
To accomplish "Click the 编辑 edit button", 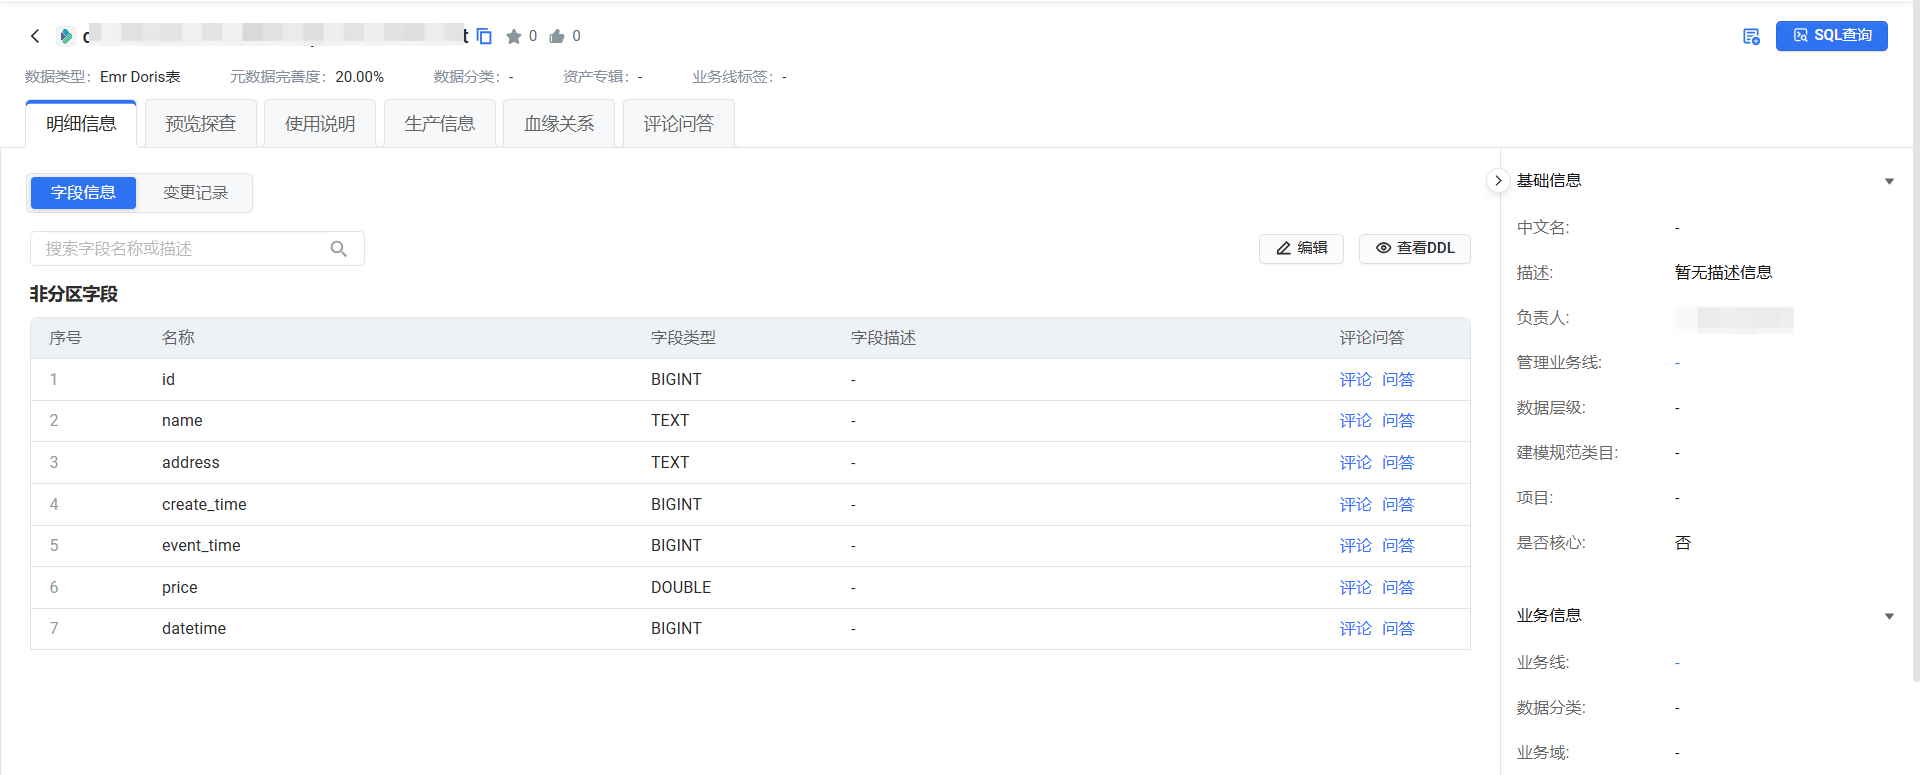I will [x=1301, y=248].
